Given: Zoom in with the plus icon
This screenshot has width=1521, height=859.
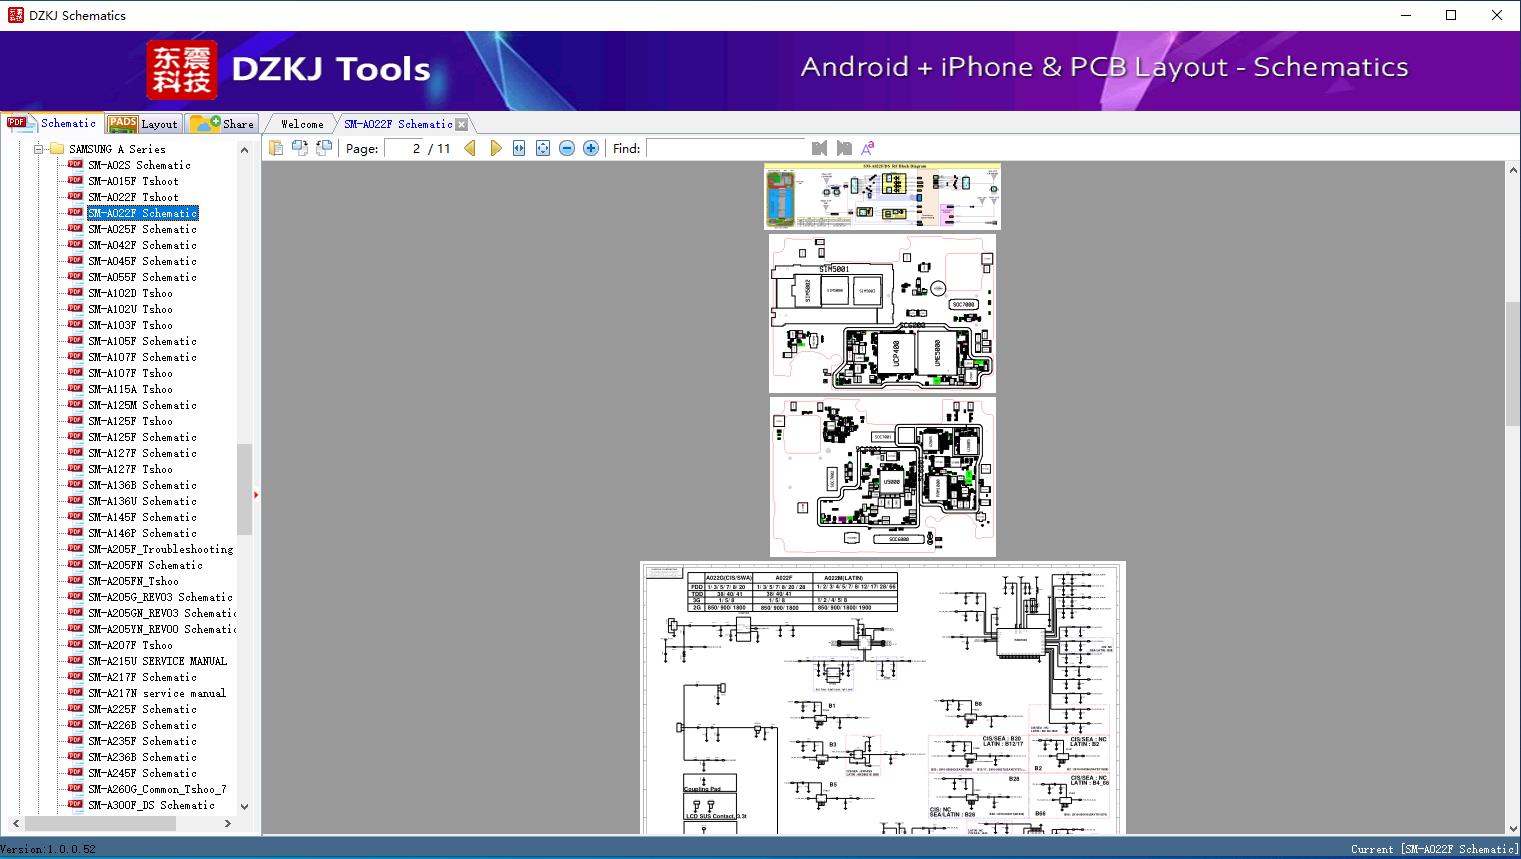Looking at the screenshot, I should tap(591, 148).
